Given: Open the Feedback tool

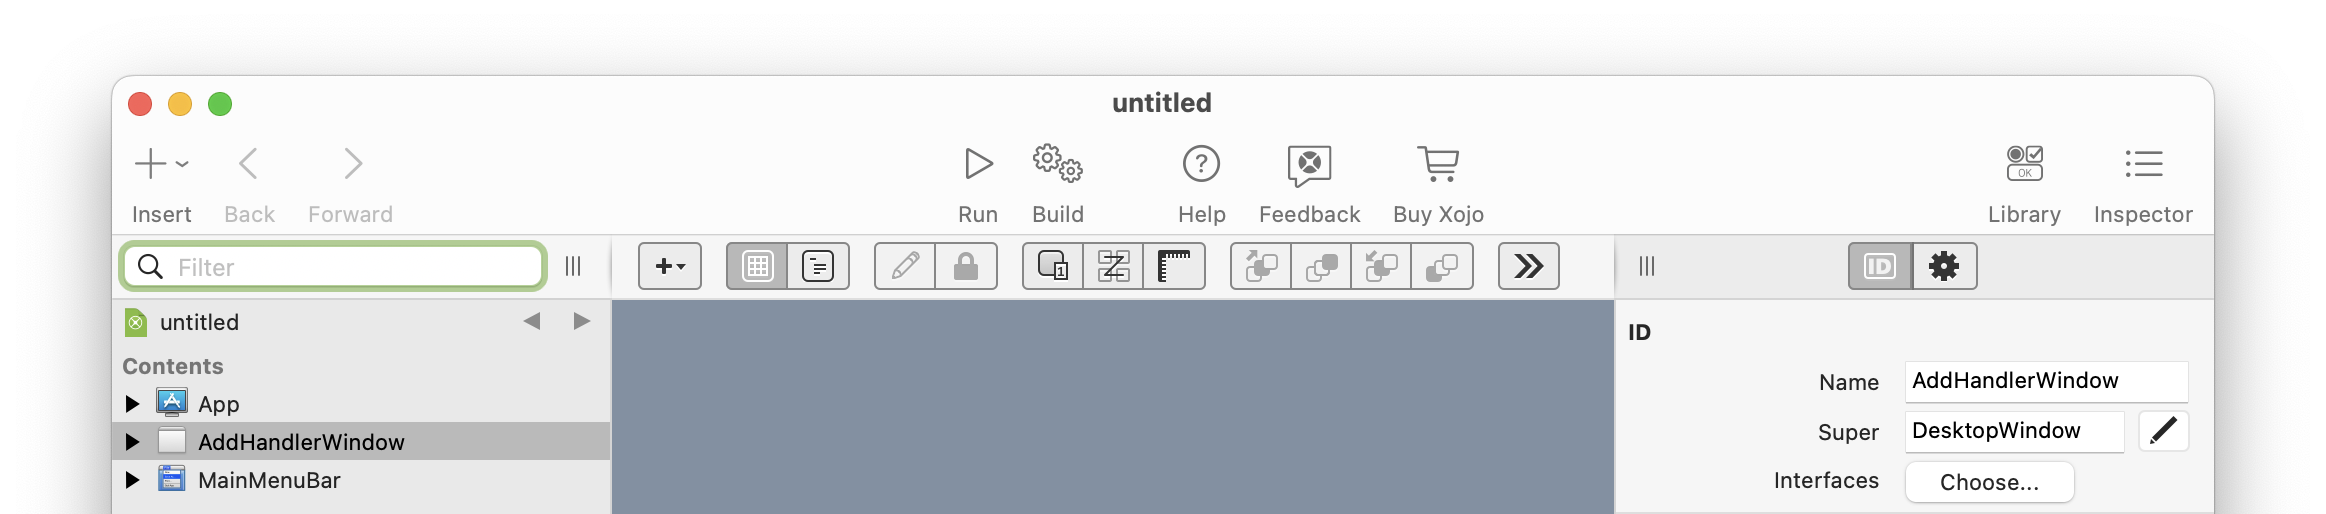Looking at the screenshot, I should pos(1308,164).
